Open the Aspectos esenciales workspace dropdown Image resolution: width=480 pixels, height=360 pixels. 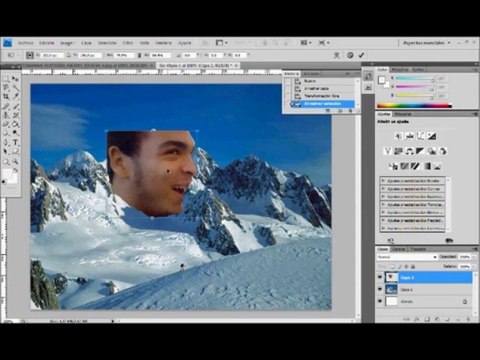(426, 43)
